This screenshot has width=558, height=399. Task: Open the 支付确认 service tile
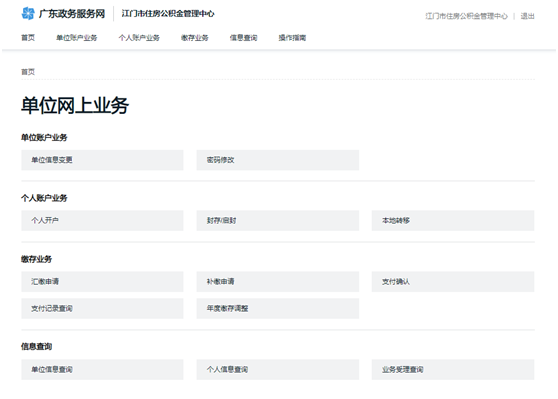coord(453,282)
